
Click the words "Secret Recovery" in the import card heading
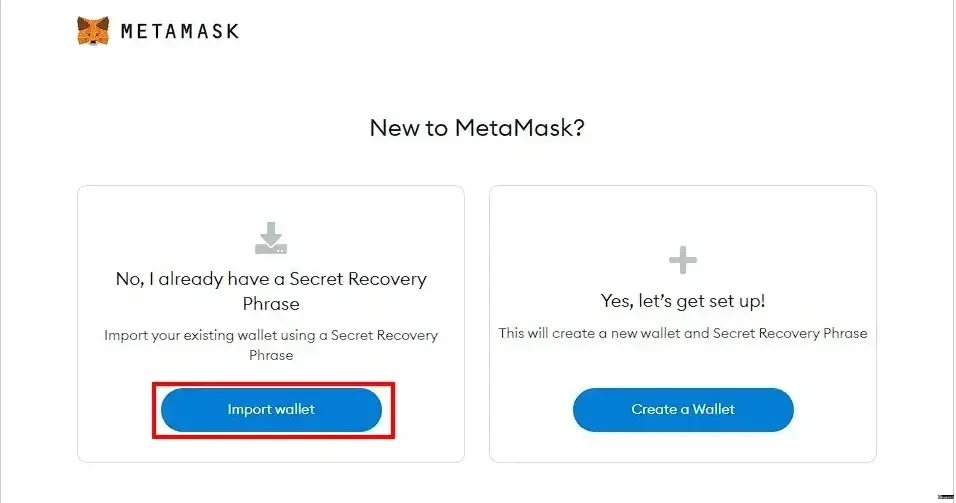click(358, 279)
